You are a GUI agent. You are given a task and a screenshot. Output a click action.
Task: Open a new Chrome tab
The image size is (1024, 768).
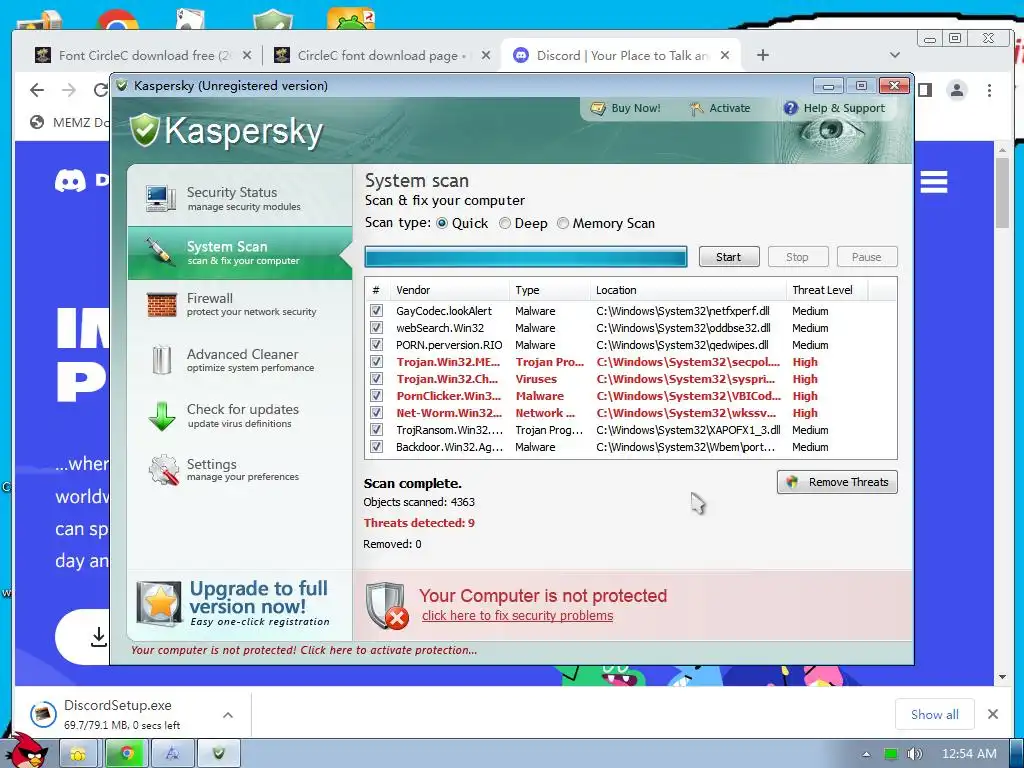763,56
